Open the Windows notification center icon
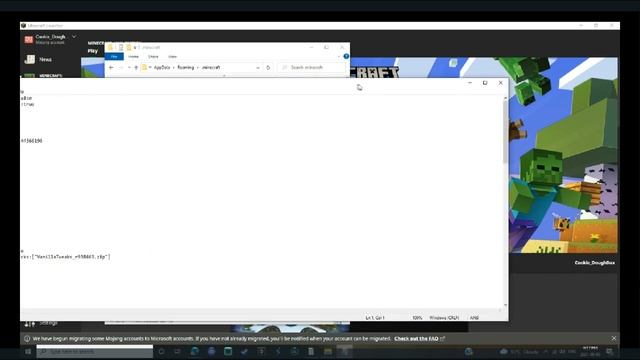 [610, 351]
